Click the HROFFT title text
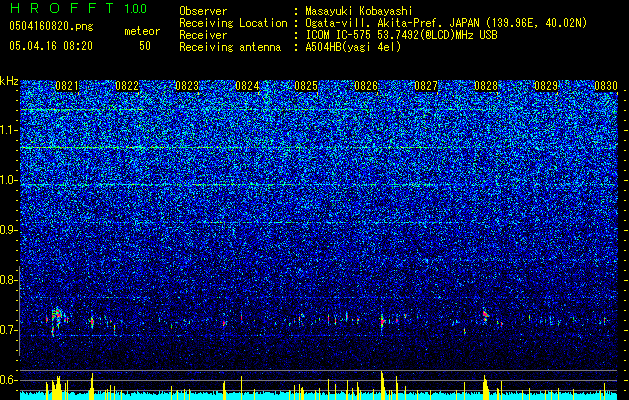The width and height of the screenshot is (629, 400). [62, 8]
